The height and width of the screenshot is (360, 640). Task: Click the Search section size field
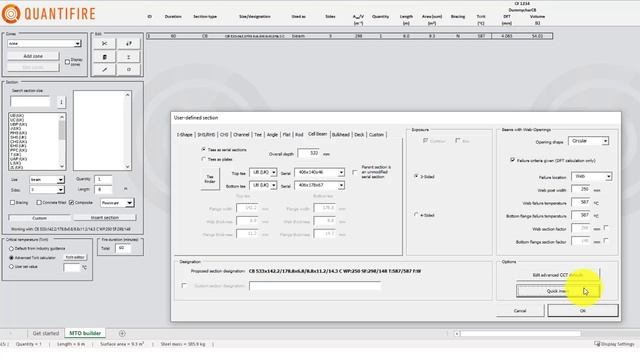(x=31, y=102)
